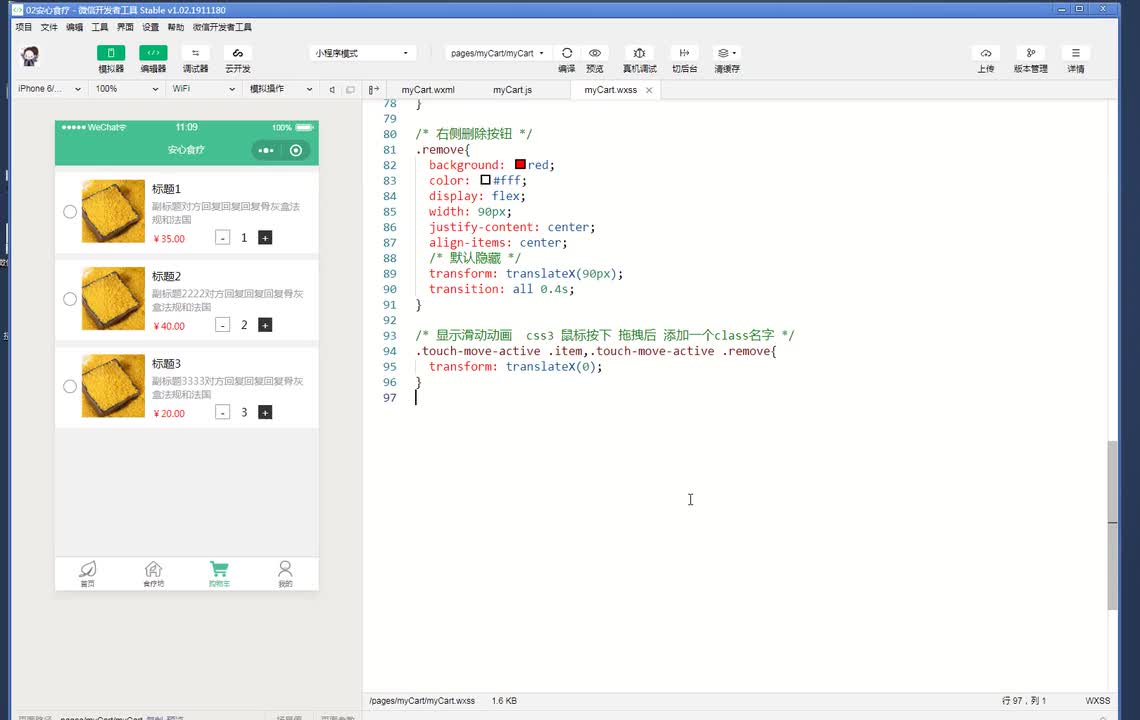This screenshot has width=1140, height=720.
Task: Select radio button for 标题2 item
Action: coord(70,299)
